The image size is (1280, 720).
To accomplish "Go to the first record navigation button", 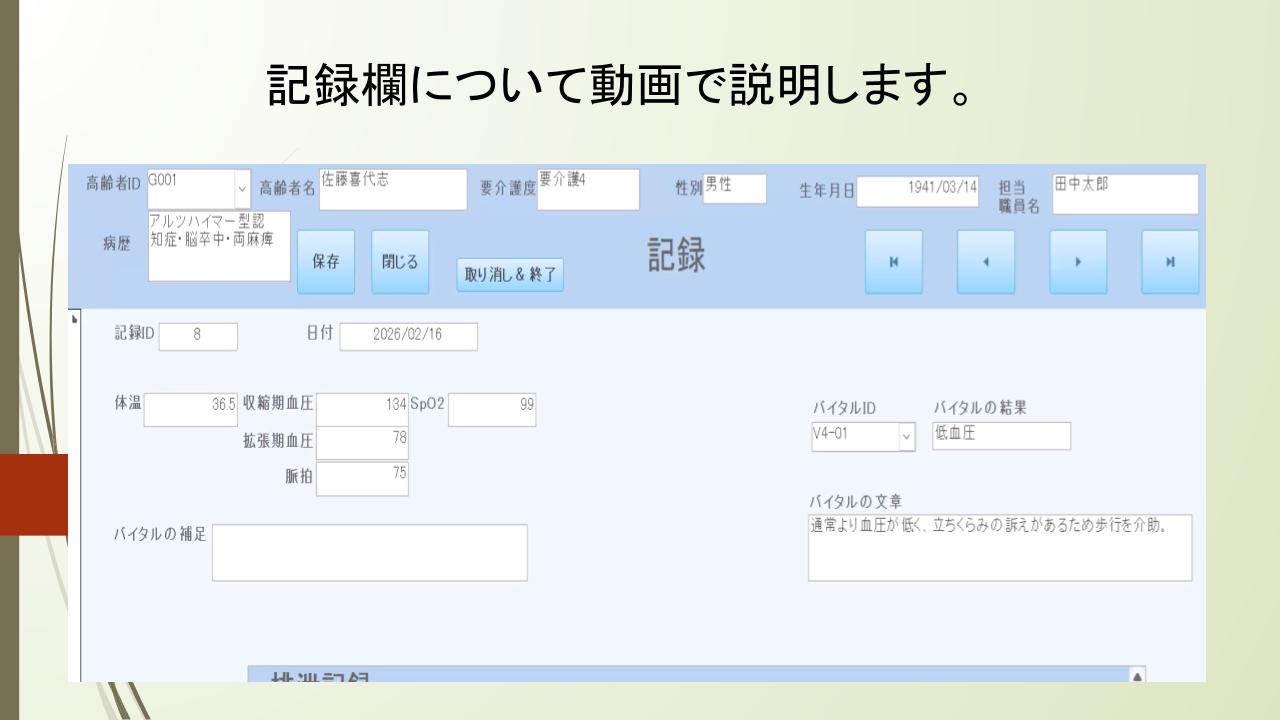I will pos(894,262).
